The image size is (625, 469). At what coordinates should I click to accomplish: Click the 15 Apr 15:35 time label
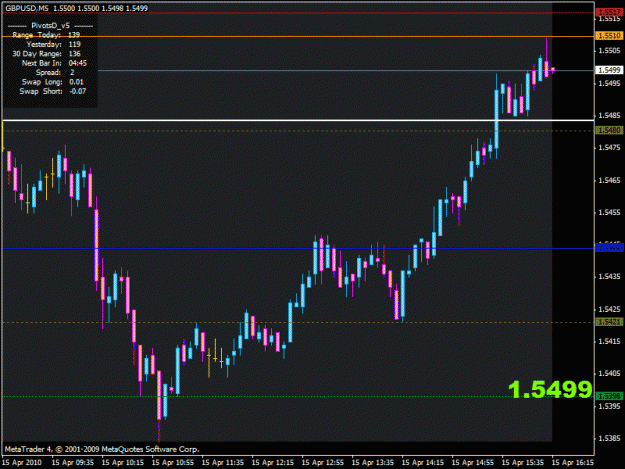click(523, 462)
